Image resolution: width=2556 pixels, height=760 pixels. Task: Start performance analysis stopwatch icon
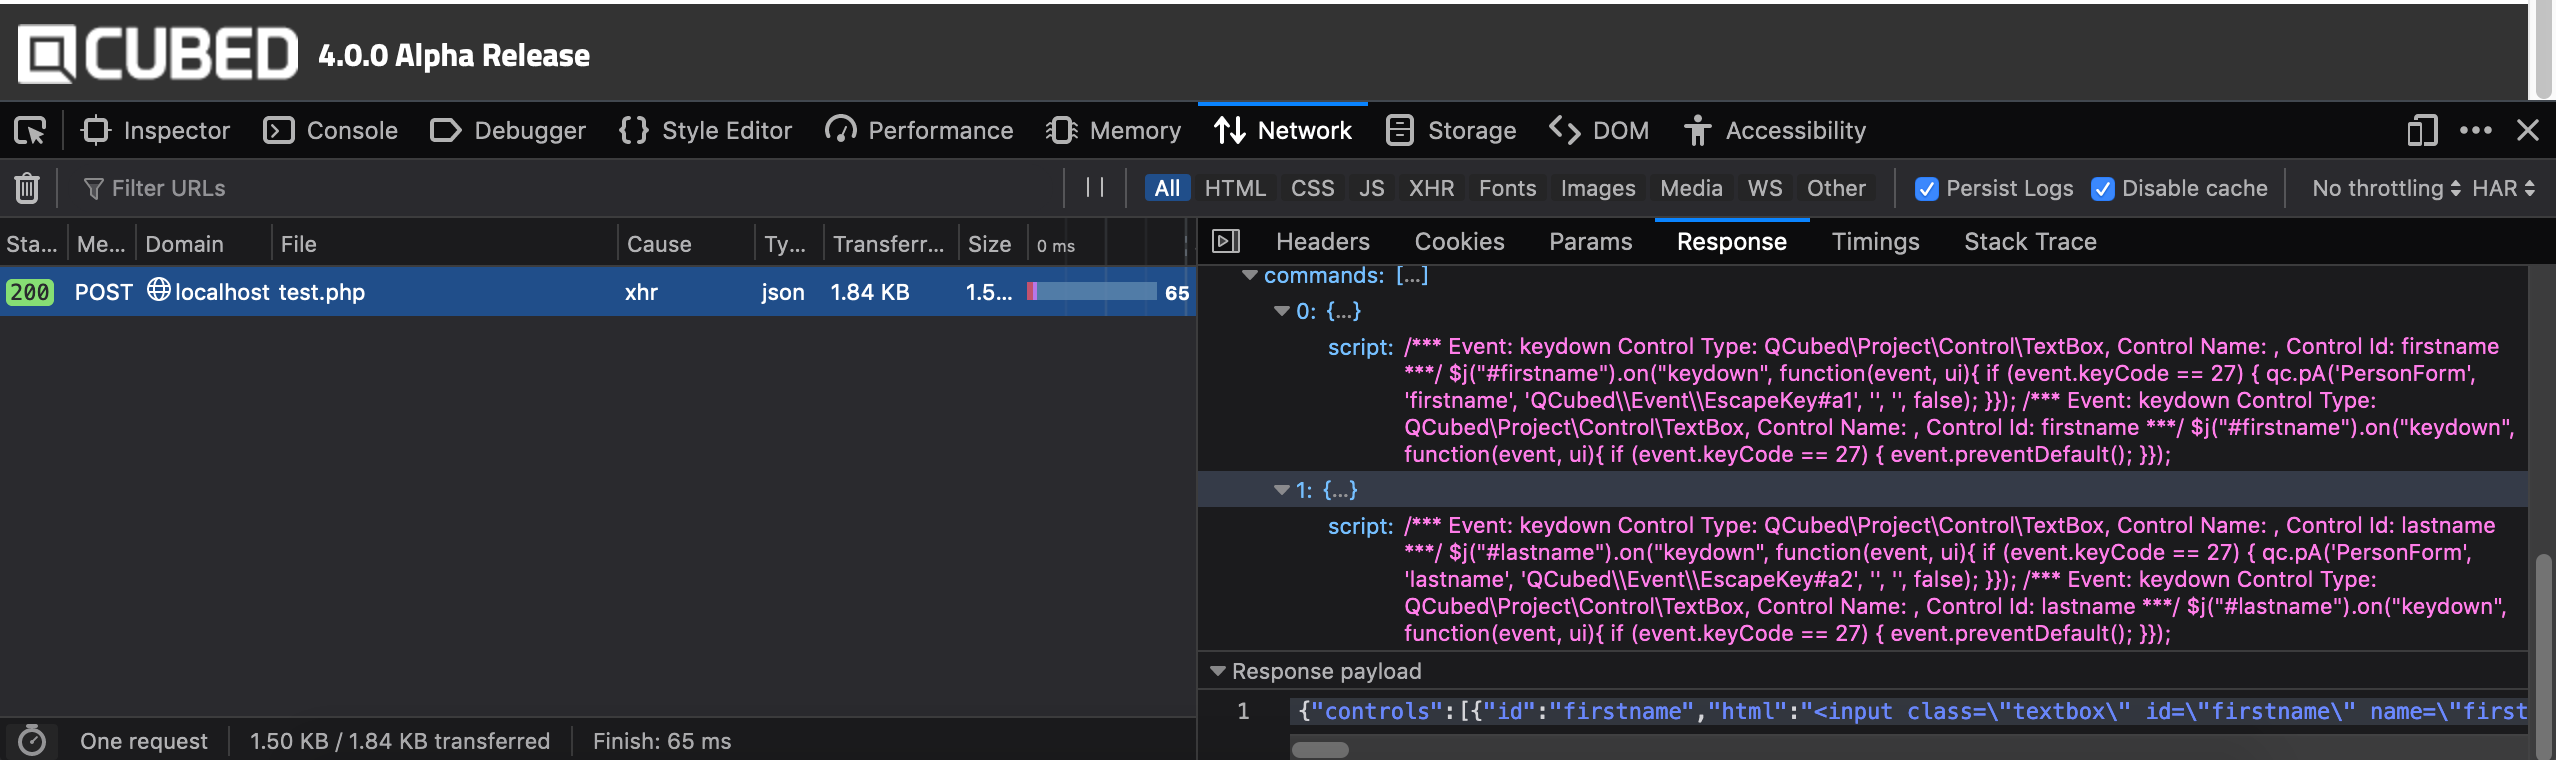pos(32,741)
